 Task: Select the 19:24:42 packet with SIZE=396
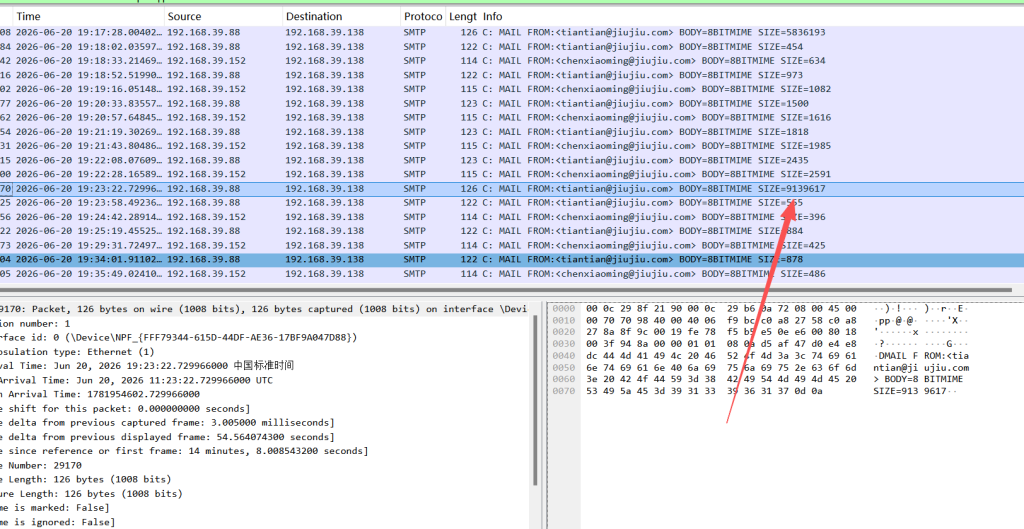(512, 217)
